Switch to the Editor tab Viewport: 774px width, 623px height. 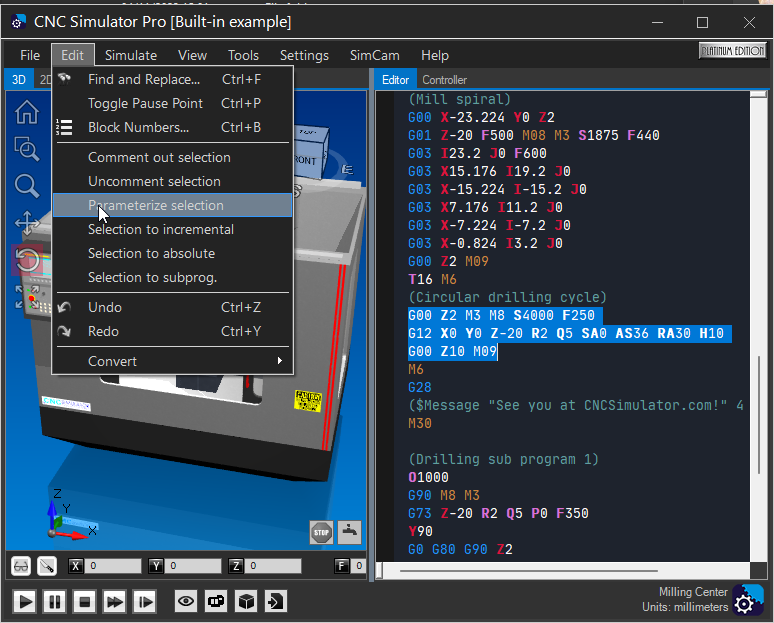(x=395, y=80)
